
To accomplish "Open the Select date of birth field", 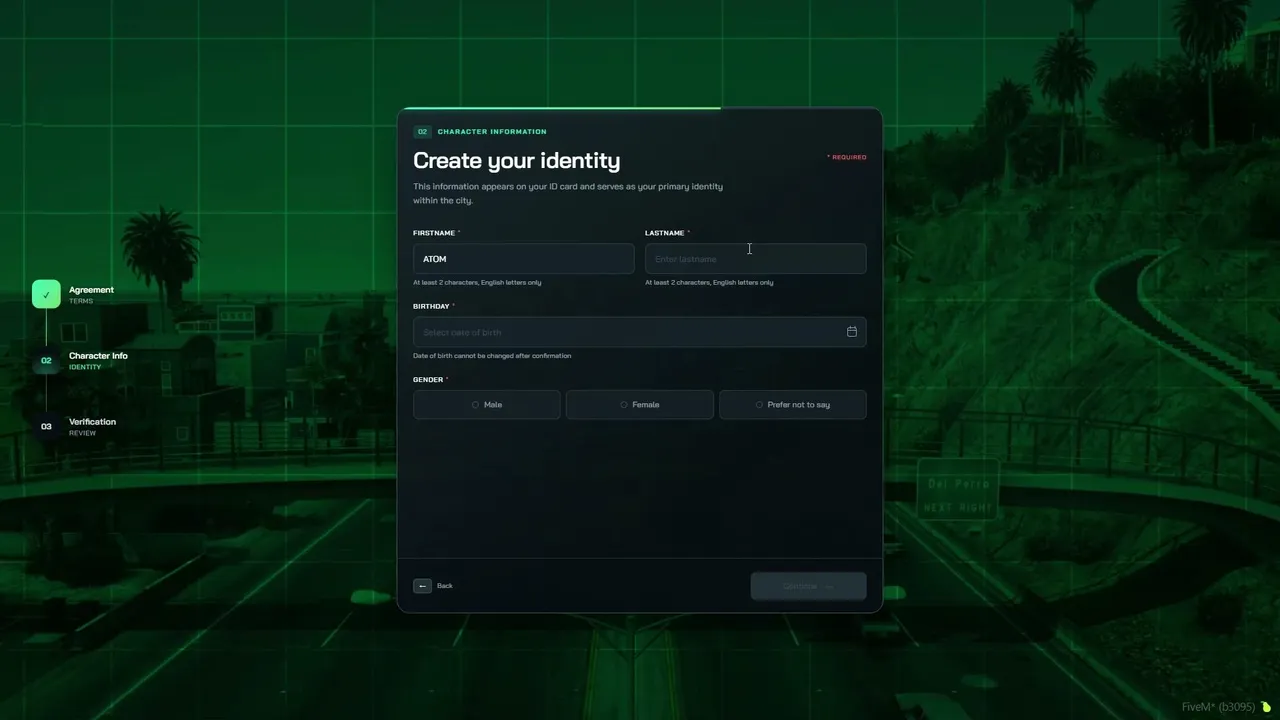I will point(640,332).
